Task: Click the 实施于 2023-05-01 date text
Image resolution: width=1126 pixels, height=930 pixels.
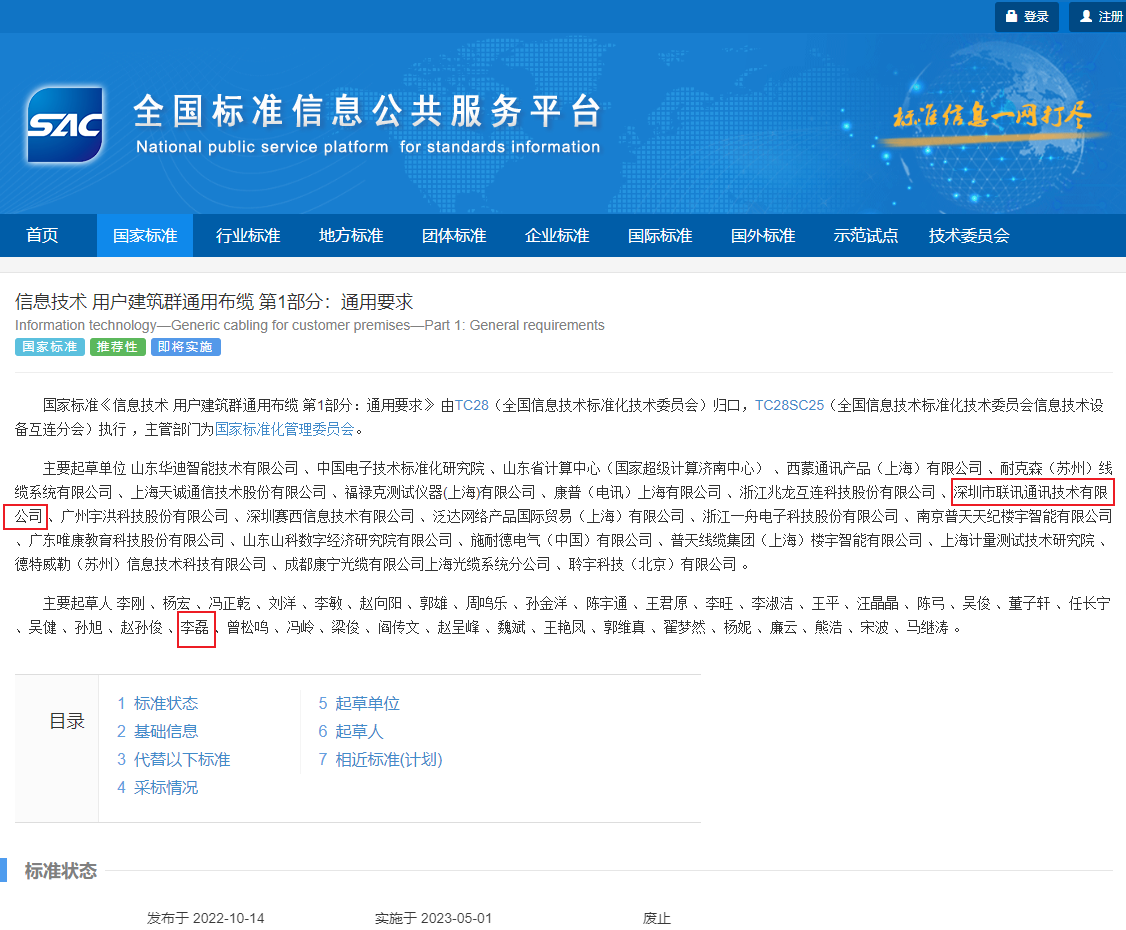Action: click(433, 919)
